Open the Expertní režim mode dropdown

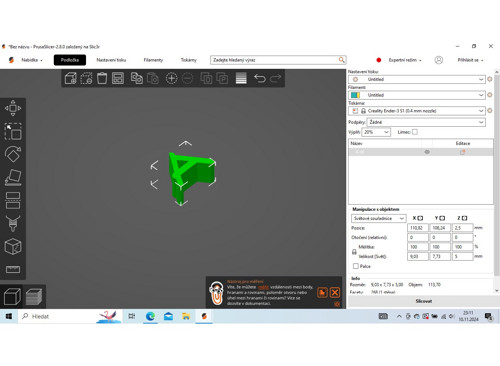pos(405,60)
